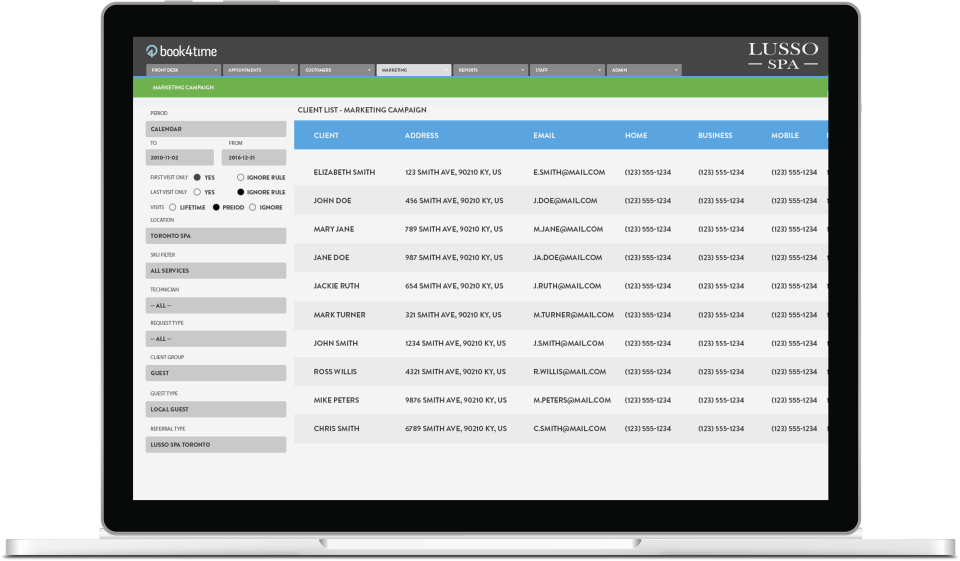The image size is (960, 561).
Task: Open the SKU Filter All Services dropdown
Action: [215, 271]
